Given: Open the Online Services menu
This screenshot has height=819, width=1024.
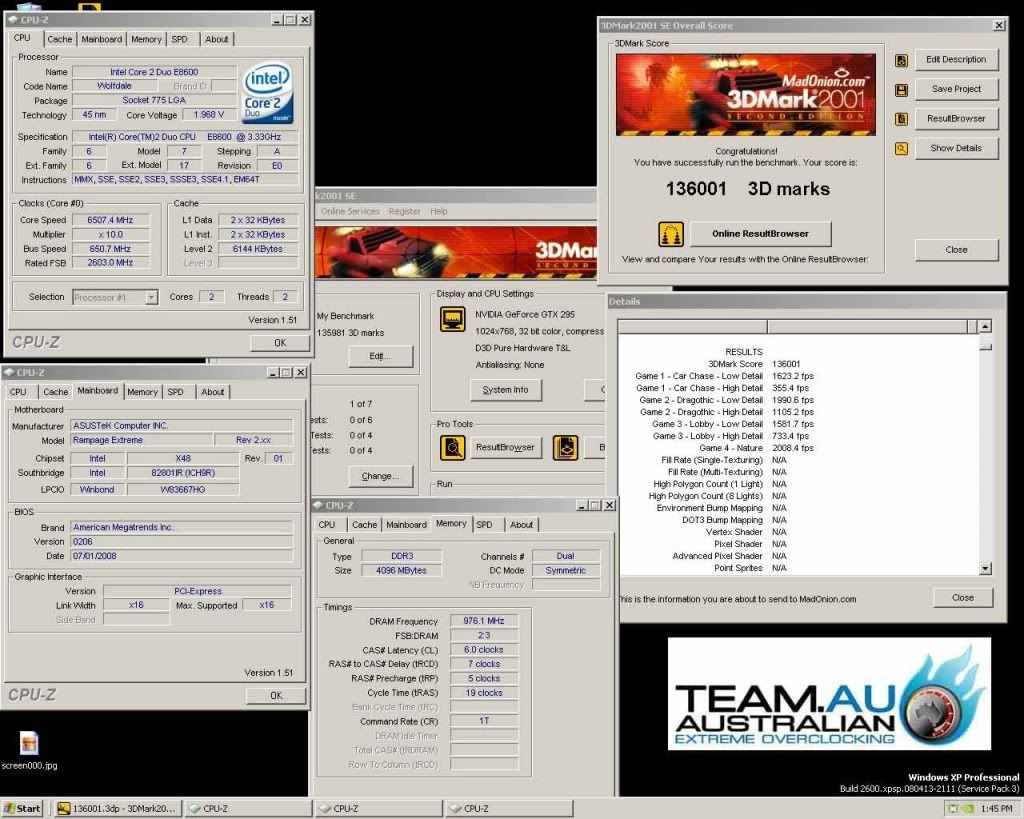Looking at the screenshot, I should coord(350,212).
